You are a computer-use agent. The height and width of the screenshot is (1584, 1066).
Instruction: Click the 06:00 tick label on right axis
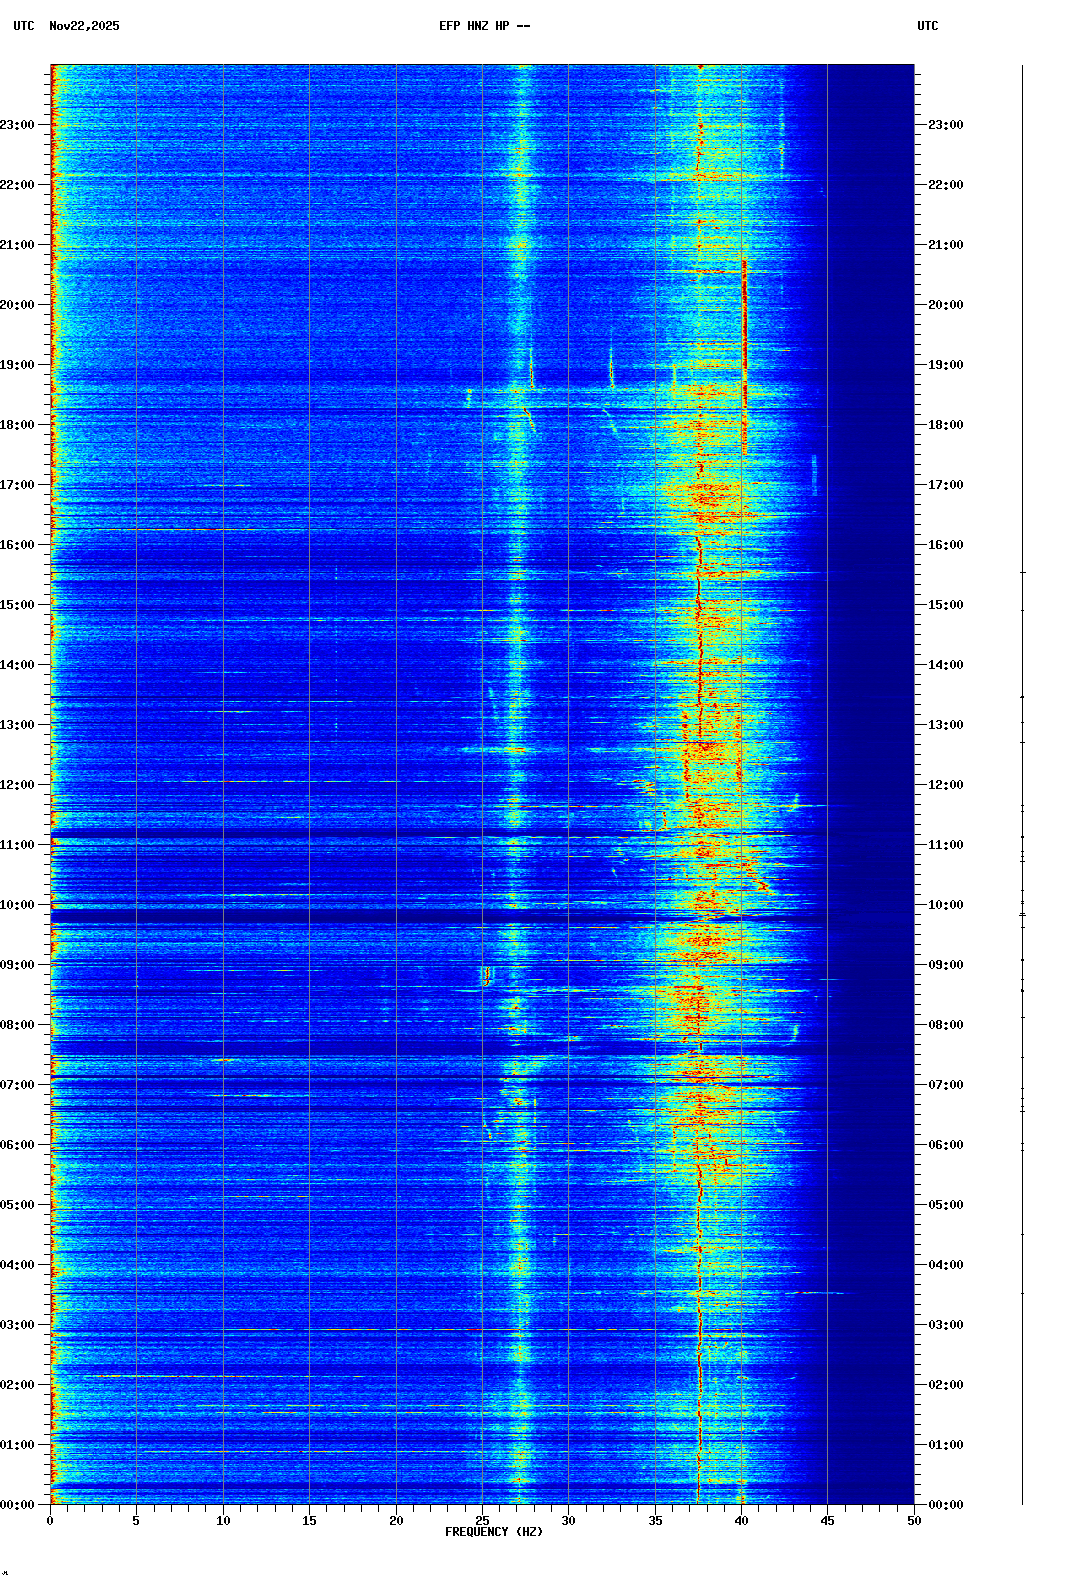(945, 1145)
